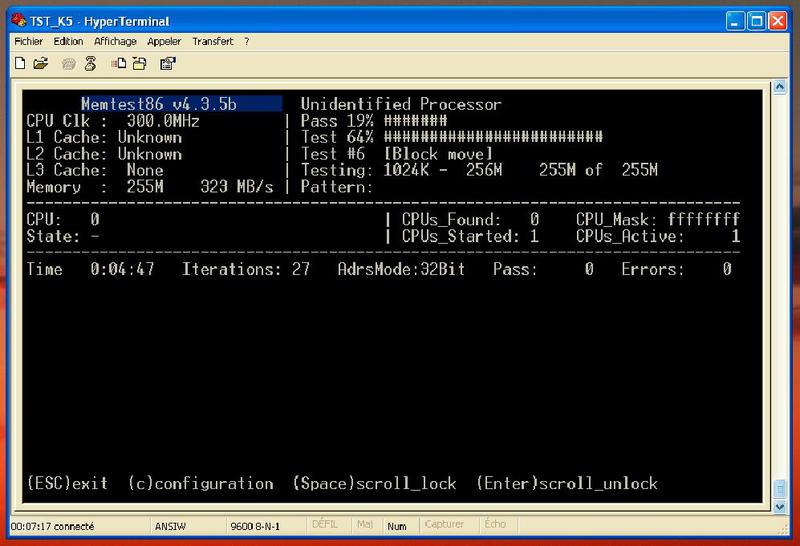Click the Maj status bar indicator
The height and width of the screenshot is (546, 800).
[x=365, y=524]
